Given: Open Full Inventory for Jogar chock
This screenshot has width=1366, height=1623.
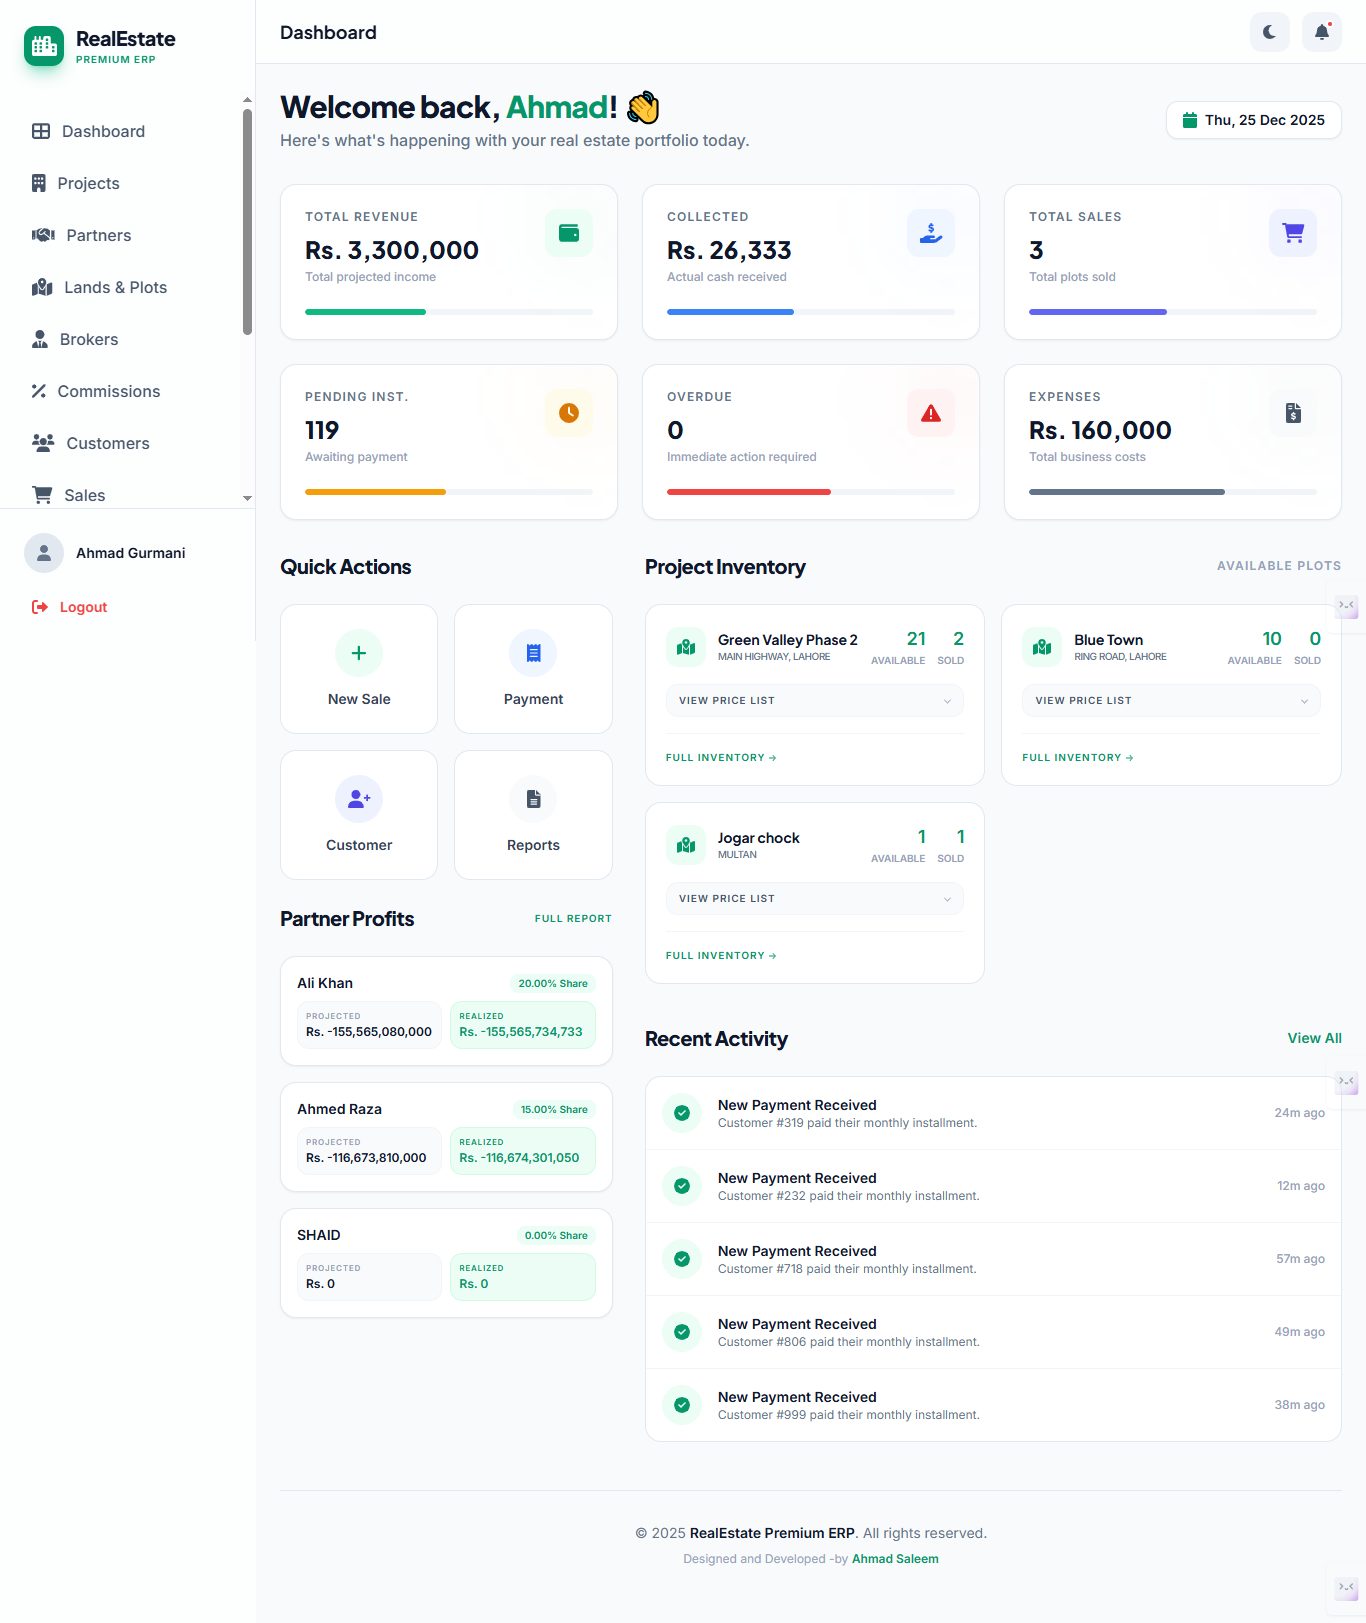Looking at the screenshot, I should pyautogui.click(x=721, y=956).
